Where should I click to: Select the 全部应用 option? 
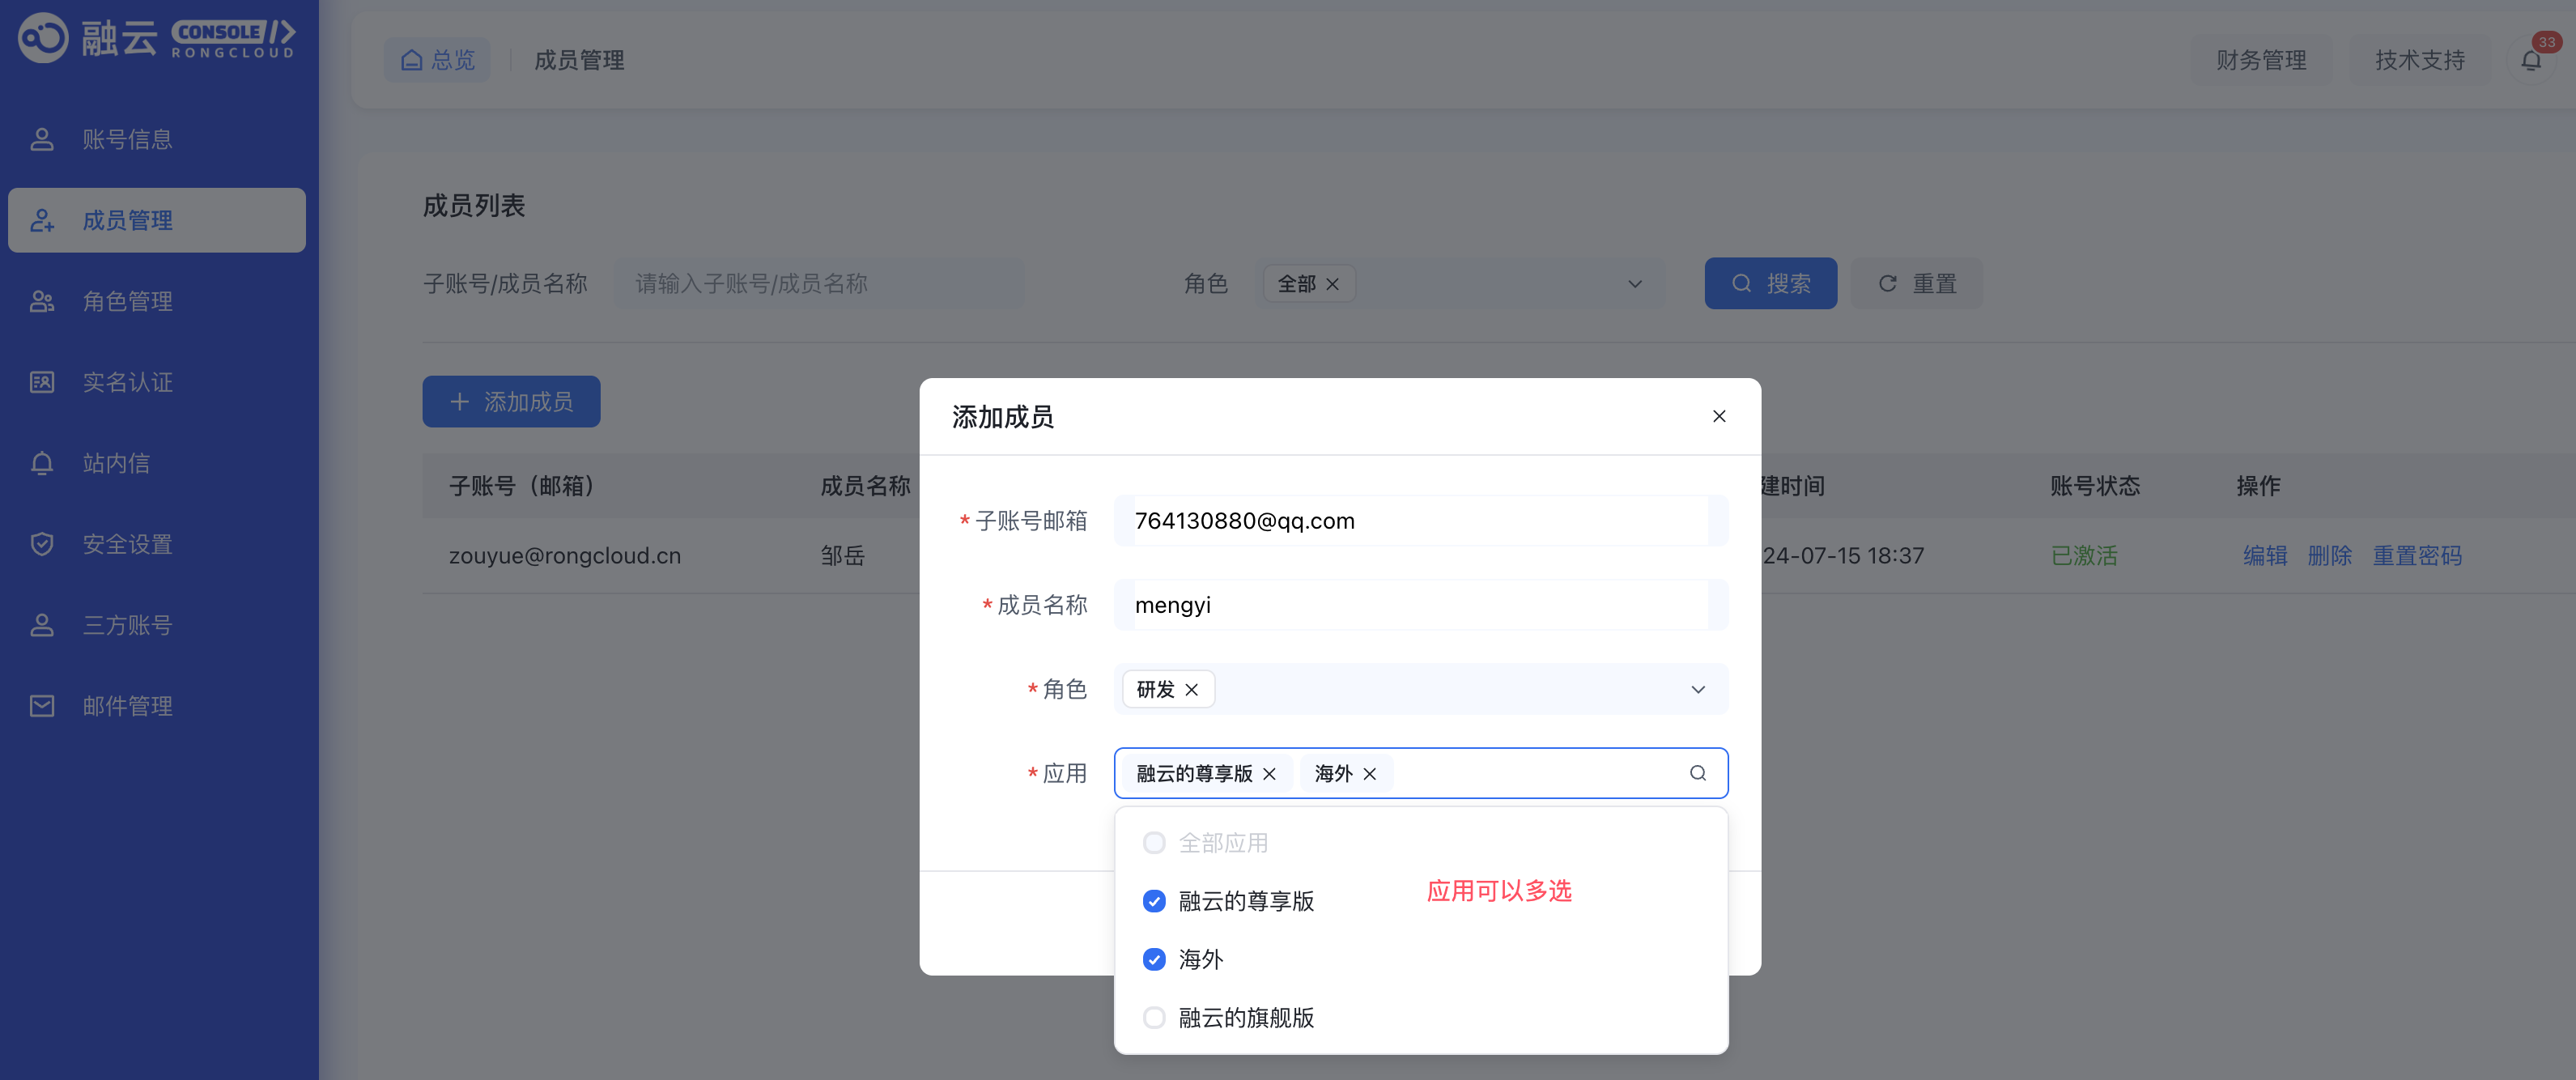[1154, 843]
